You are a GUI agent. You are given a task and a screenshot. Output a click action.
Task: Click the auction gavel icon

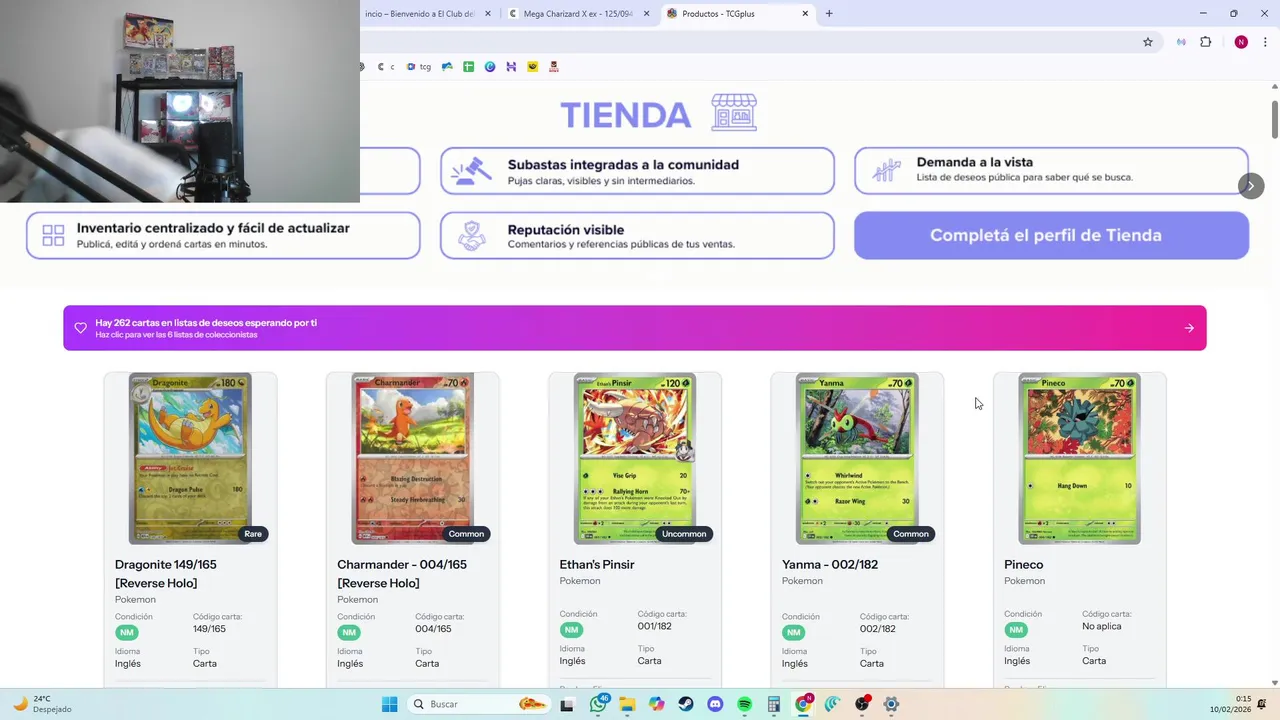(471, 171)
